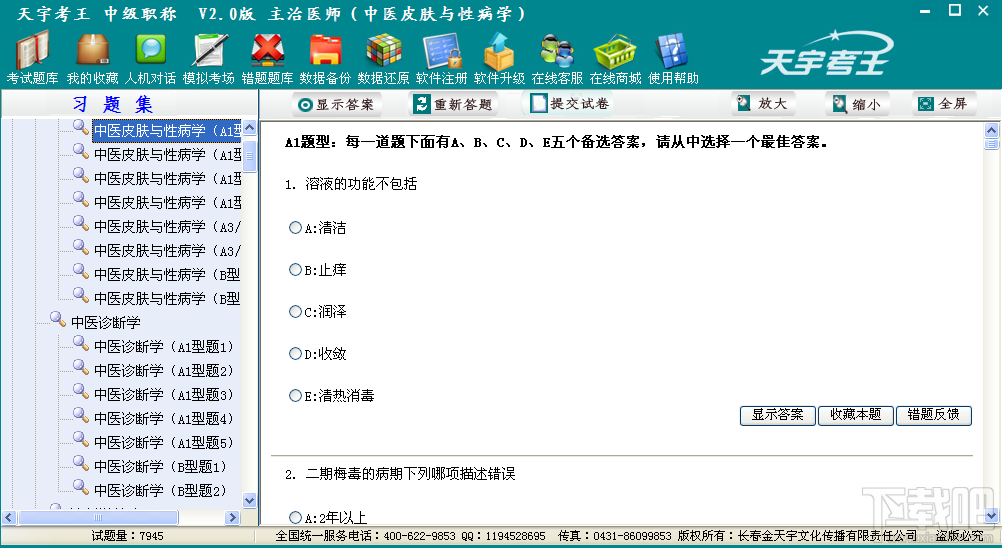Click 试题量：7945 in status bar
1002x548 pixels.
point(127,536)
